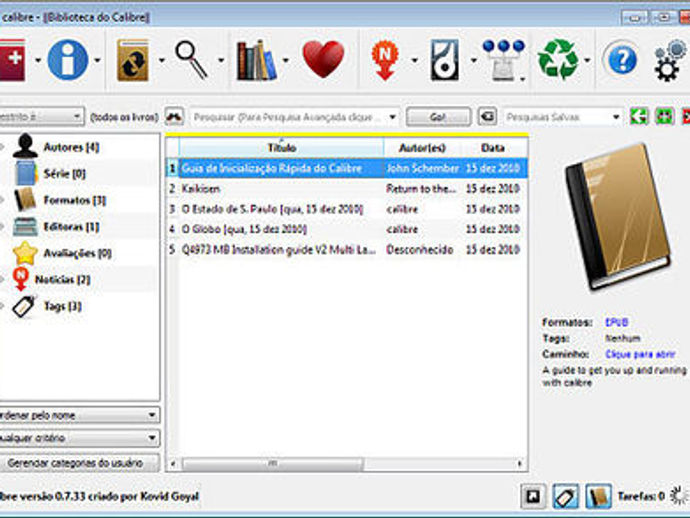Open dropdown arrow next to library bookshelf
690x518 pixels.
(286, 60)
